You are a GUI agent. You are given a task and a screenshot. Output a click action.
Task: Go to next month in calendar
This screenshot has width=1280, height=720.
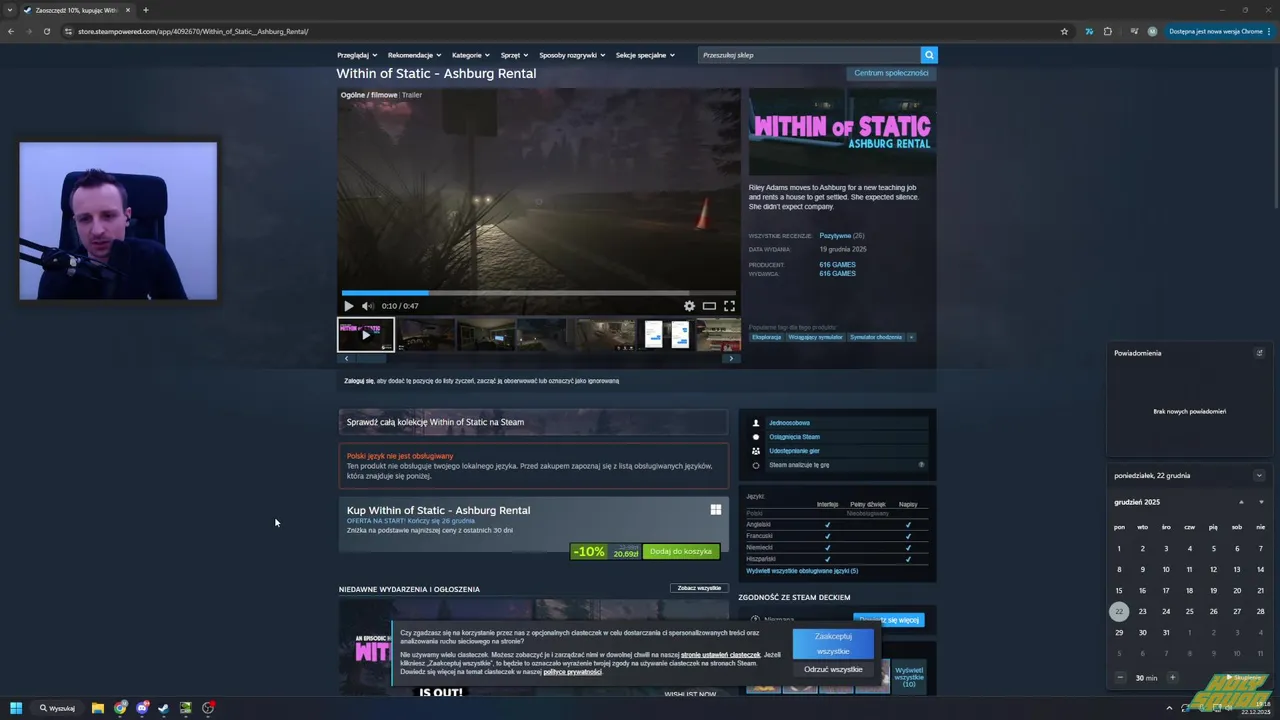[1261, 502]
